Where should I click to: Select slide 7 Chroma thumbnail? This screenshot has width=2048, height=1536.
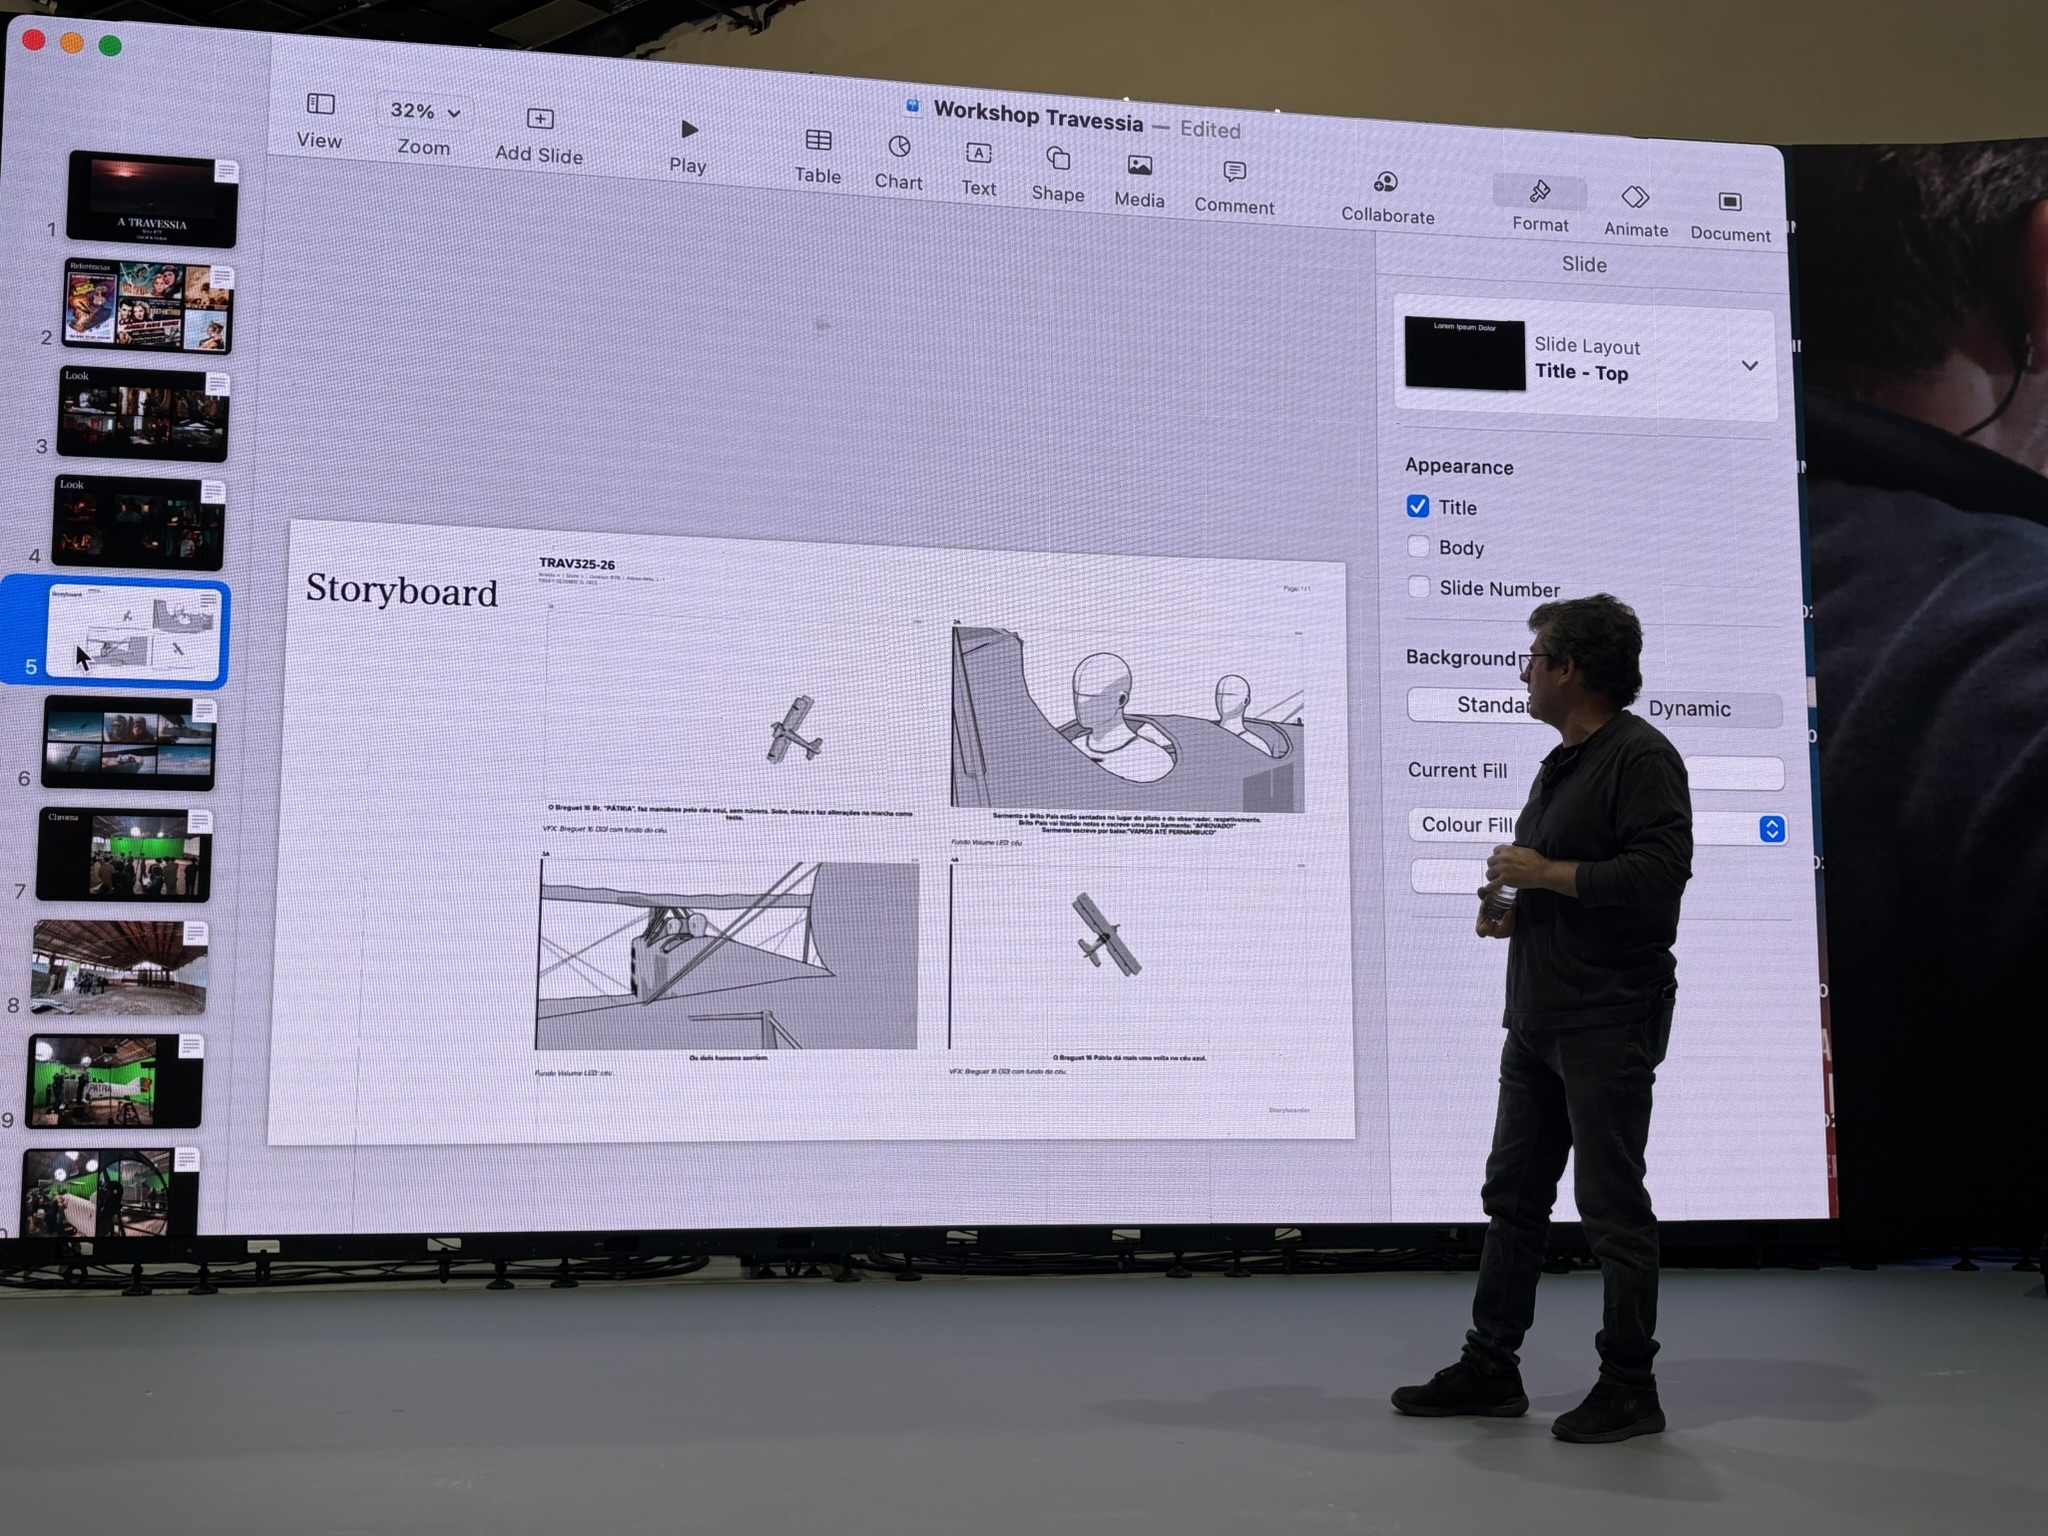click(x=124, y=855)
